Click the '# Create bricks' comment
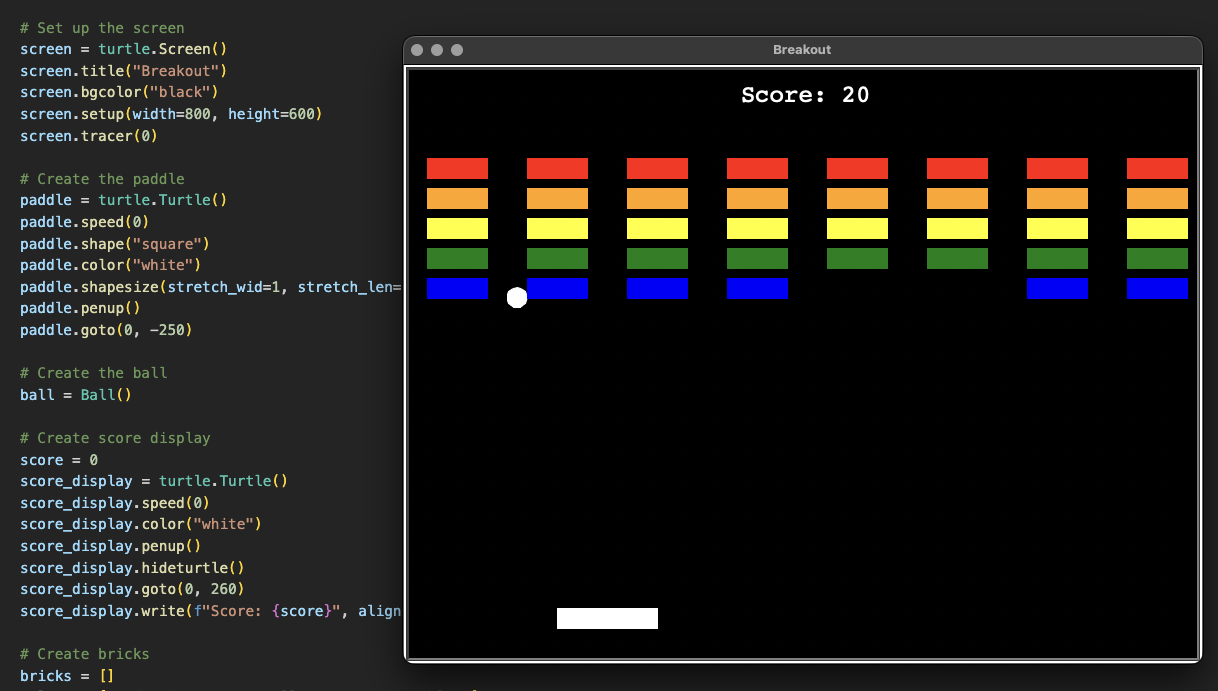The image size is (1218, 691). pyautogui.click(x=85, y=654)
